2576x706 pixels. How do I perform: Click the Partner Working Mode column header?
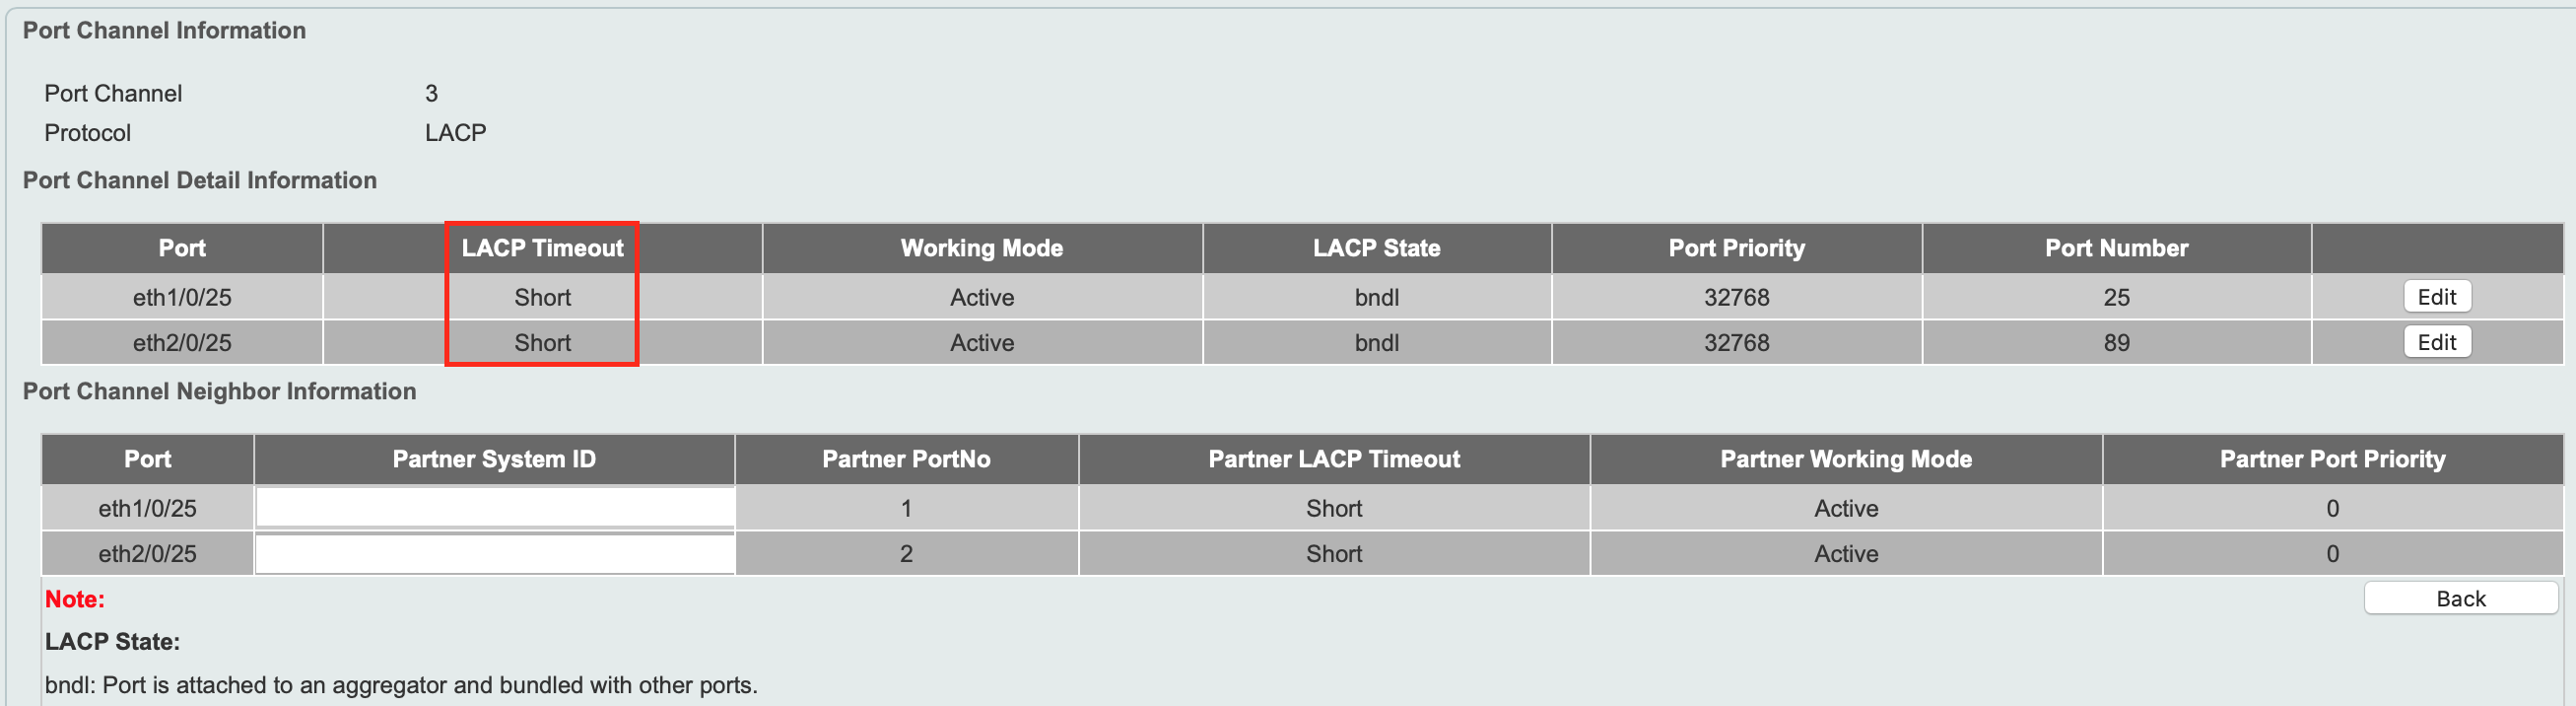click(1846, 459)
